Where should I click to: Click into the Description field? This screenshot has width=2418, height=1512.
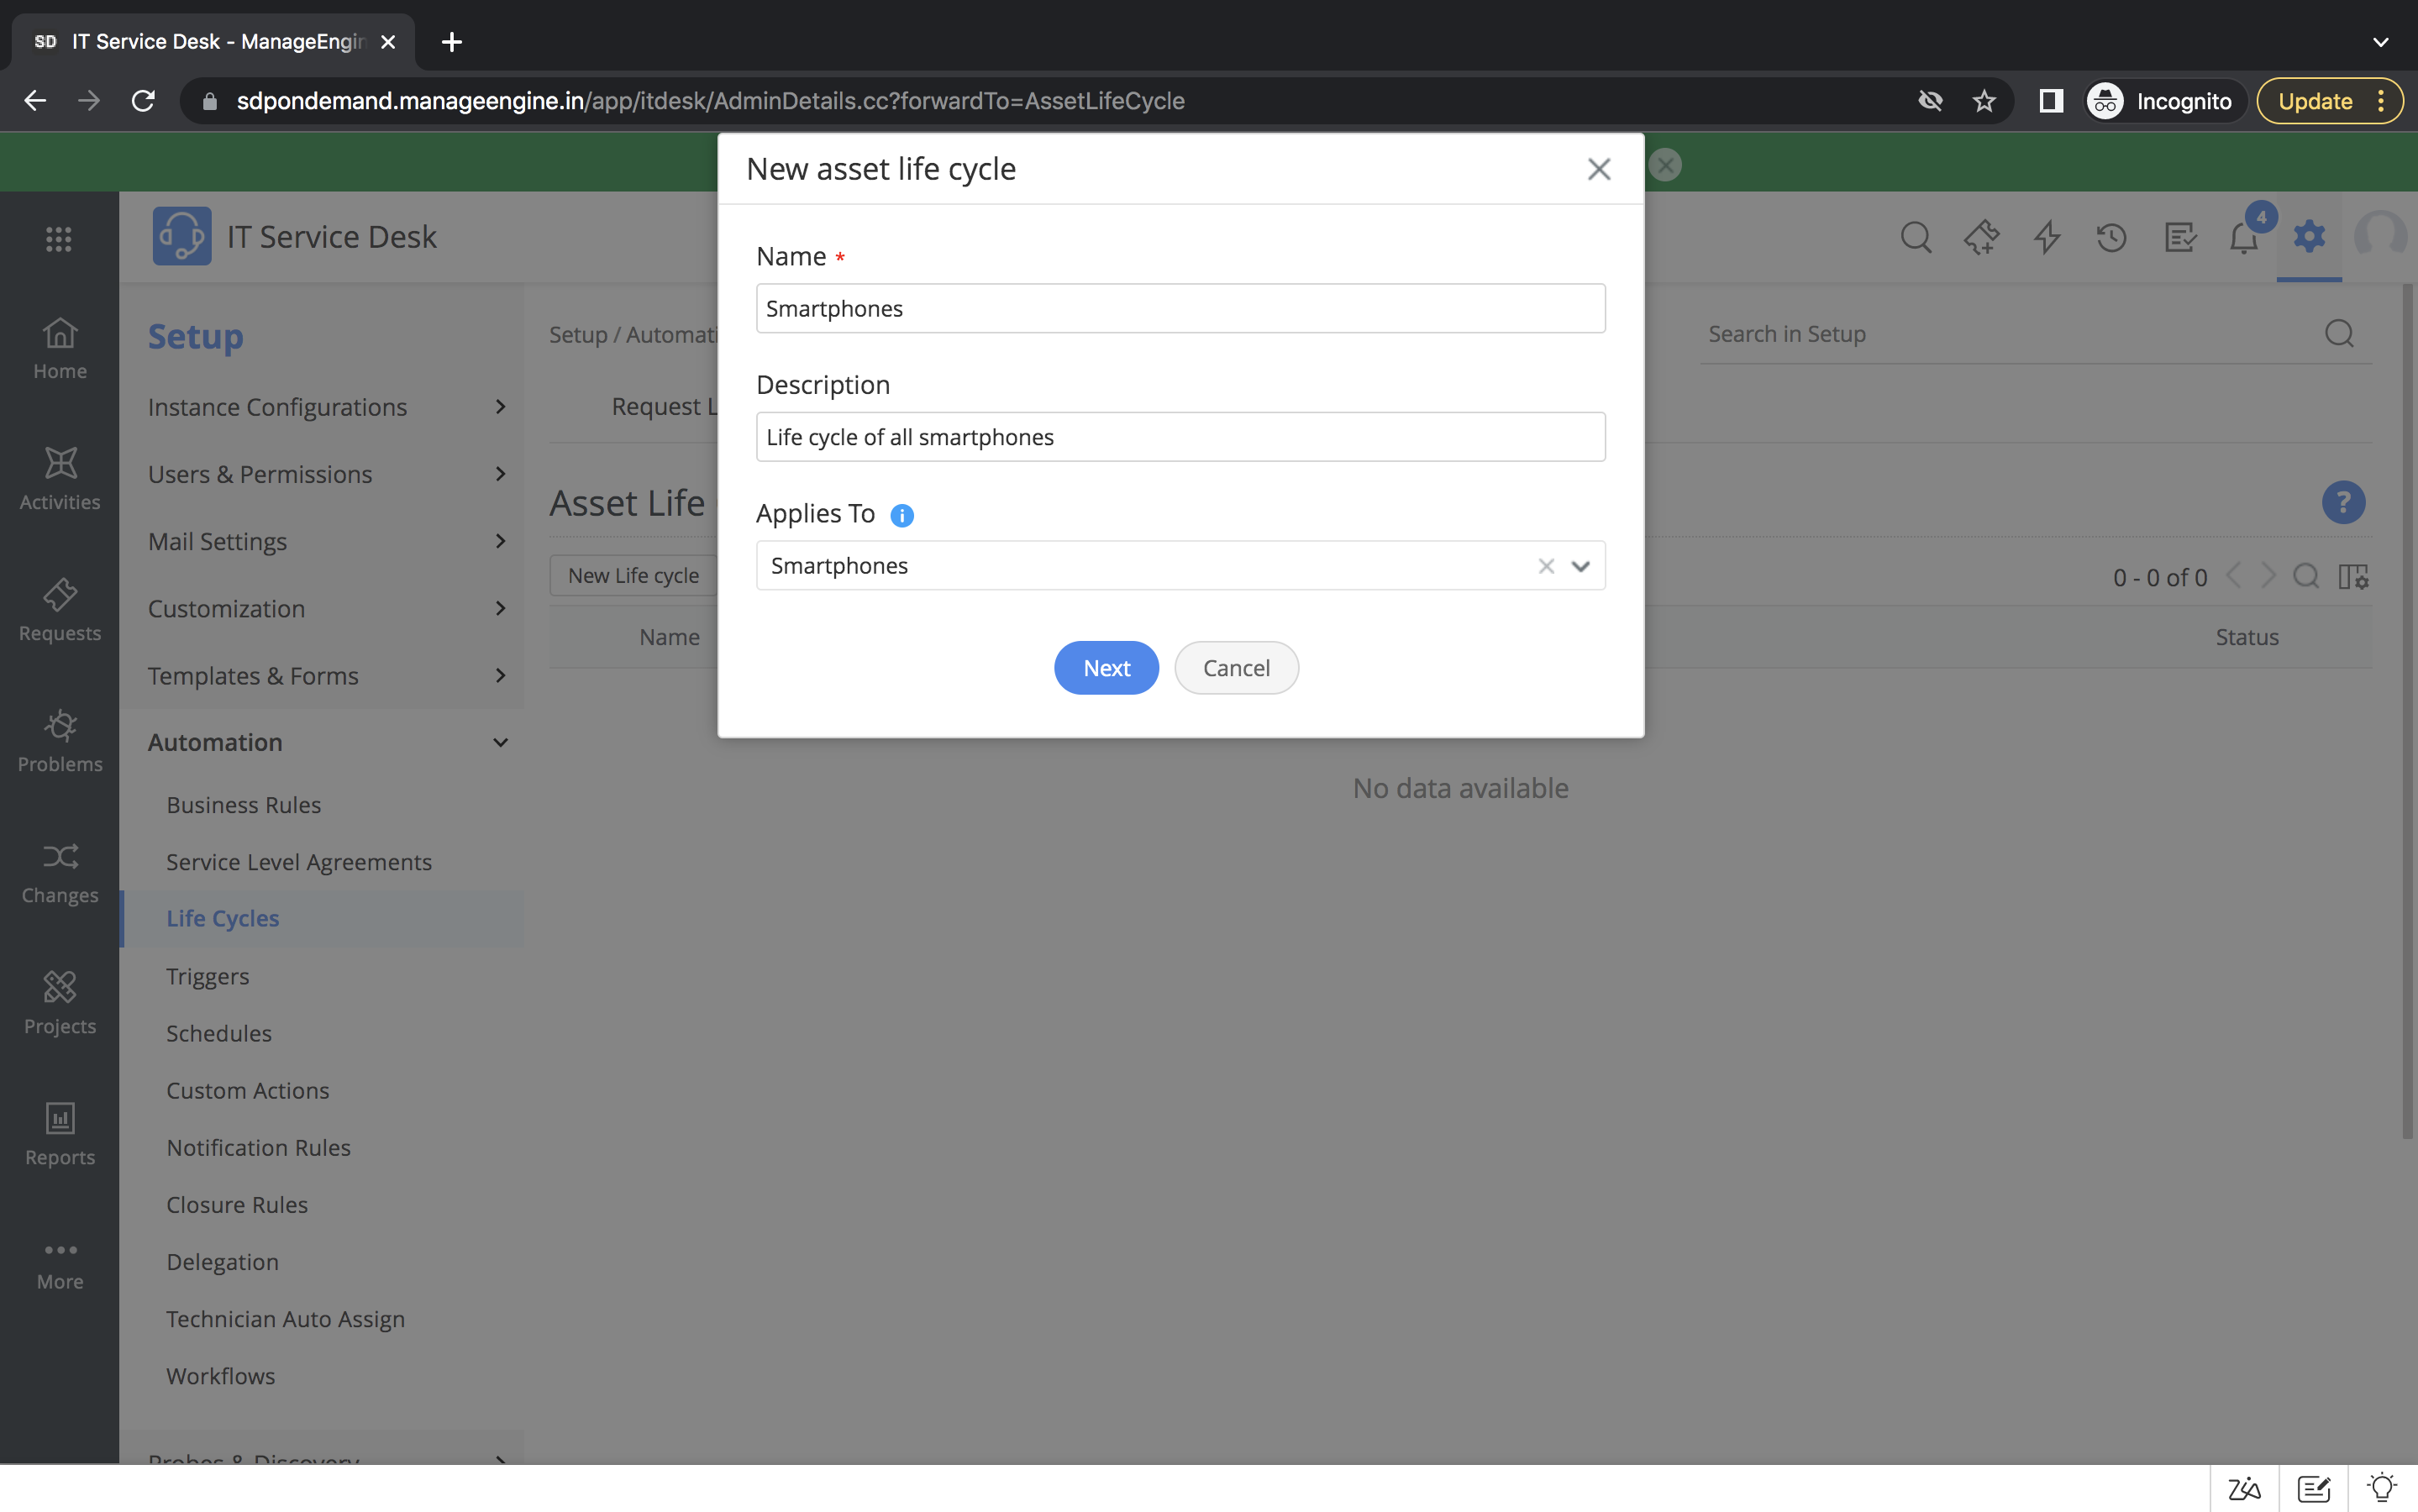1180,437
